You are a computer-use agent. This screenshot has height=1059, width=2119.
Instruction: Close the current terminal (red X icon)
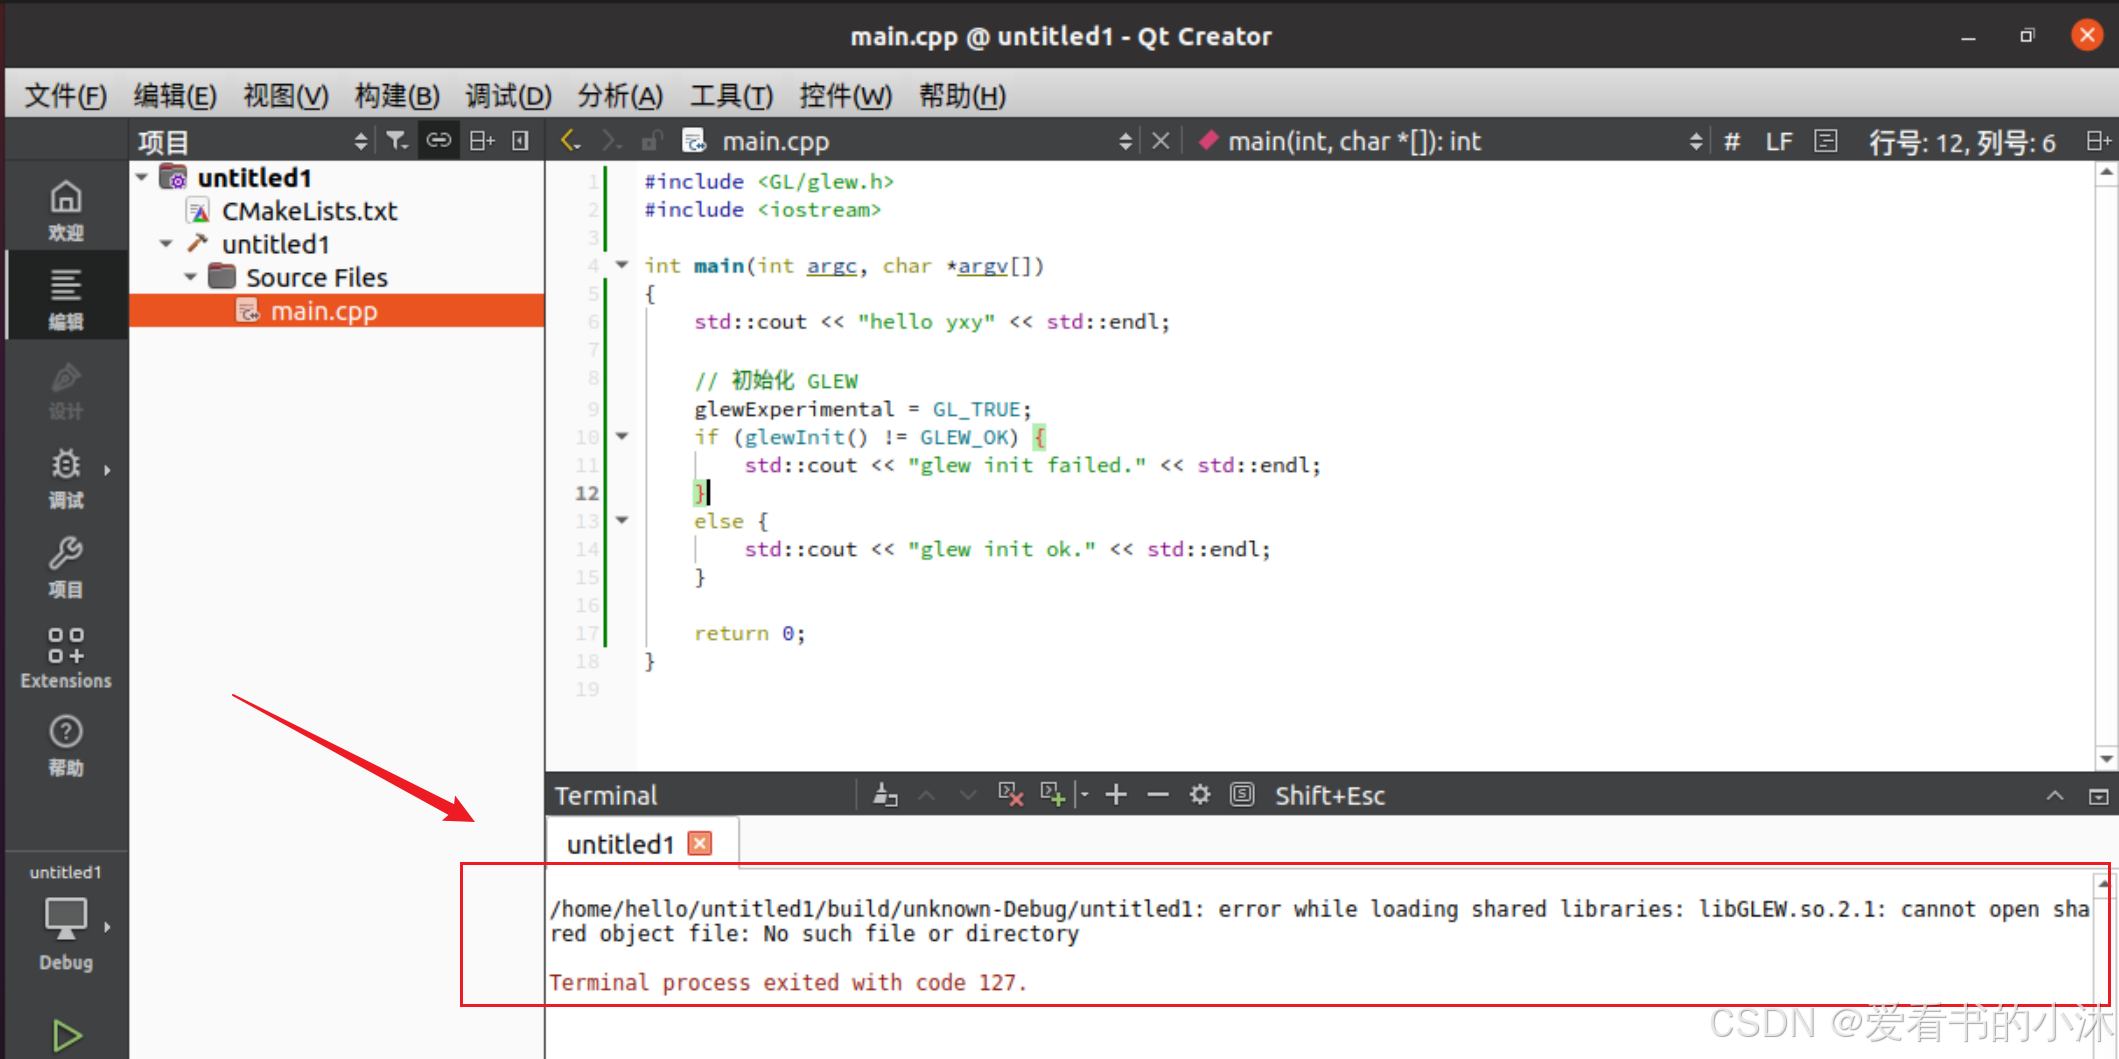pos(1010,795)
